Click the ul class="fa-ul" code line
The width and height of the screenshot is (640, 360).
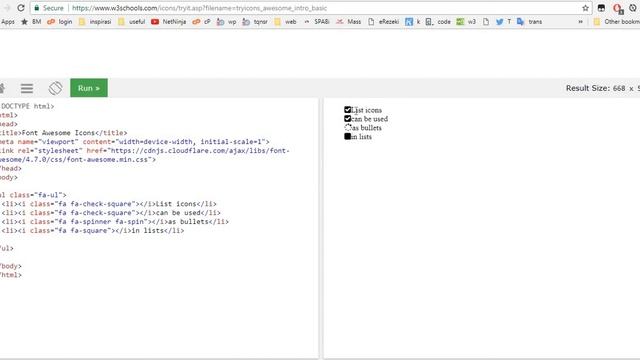point(33,195)
